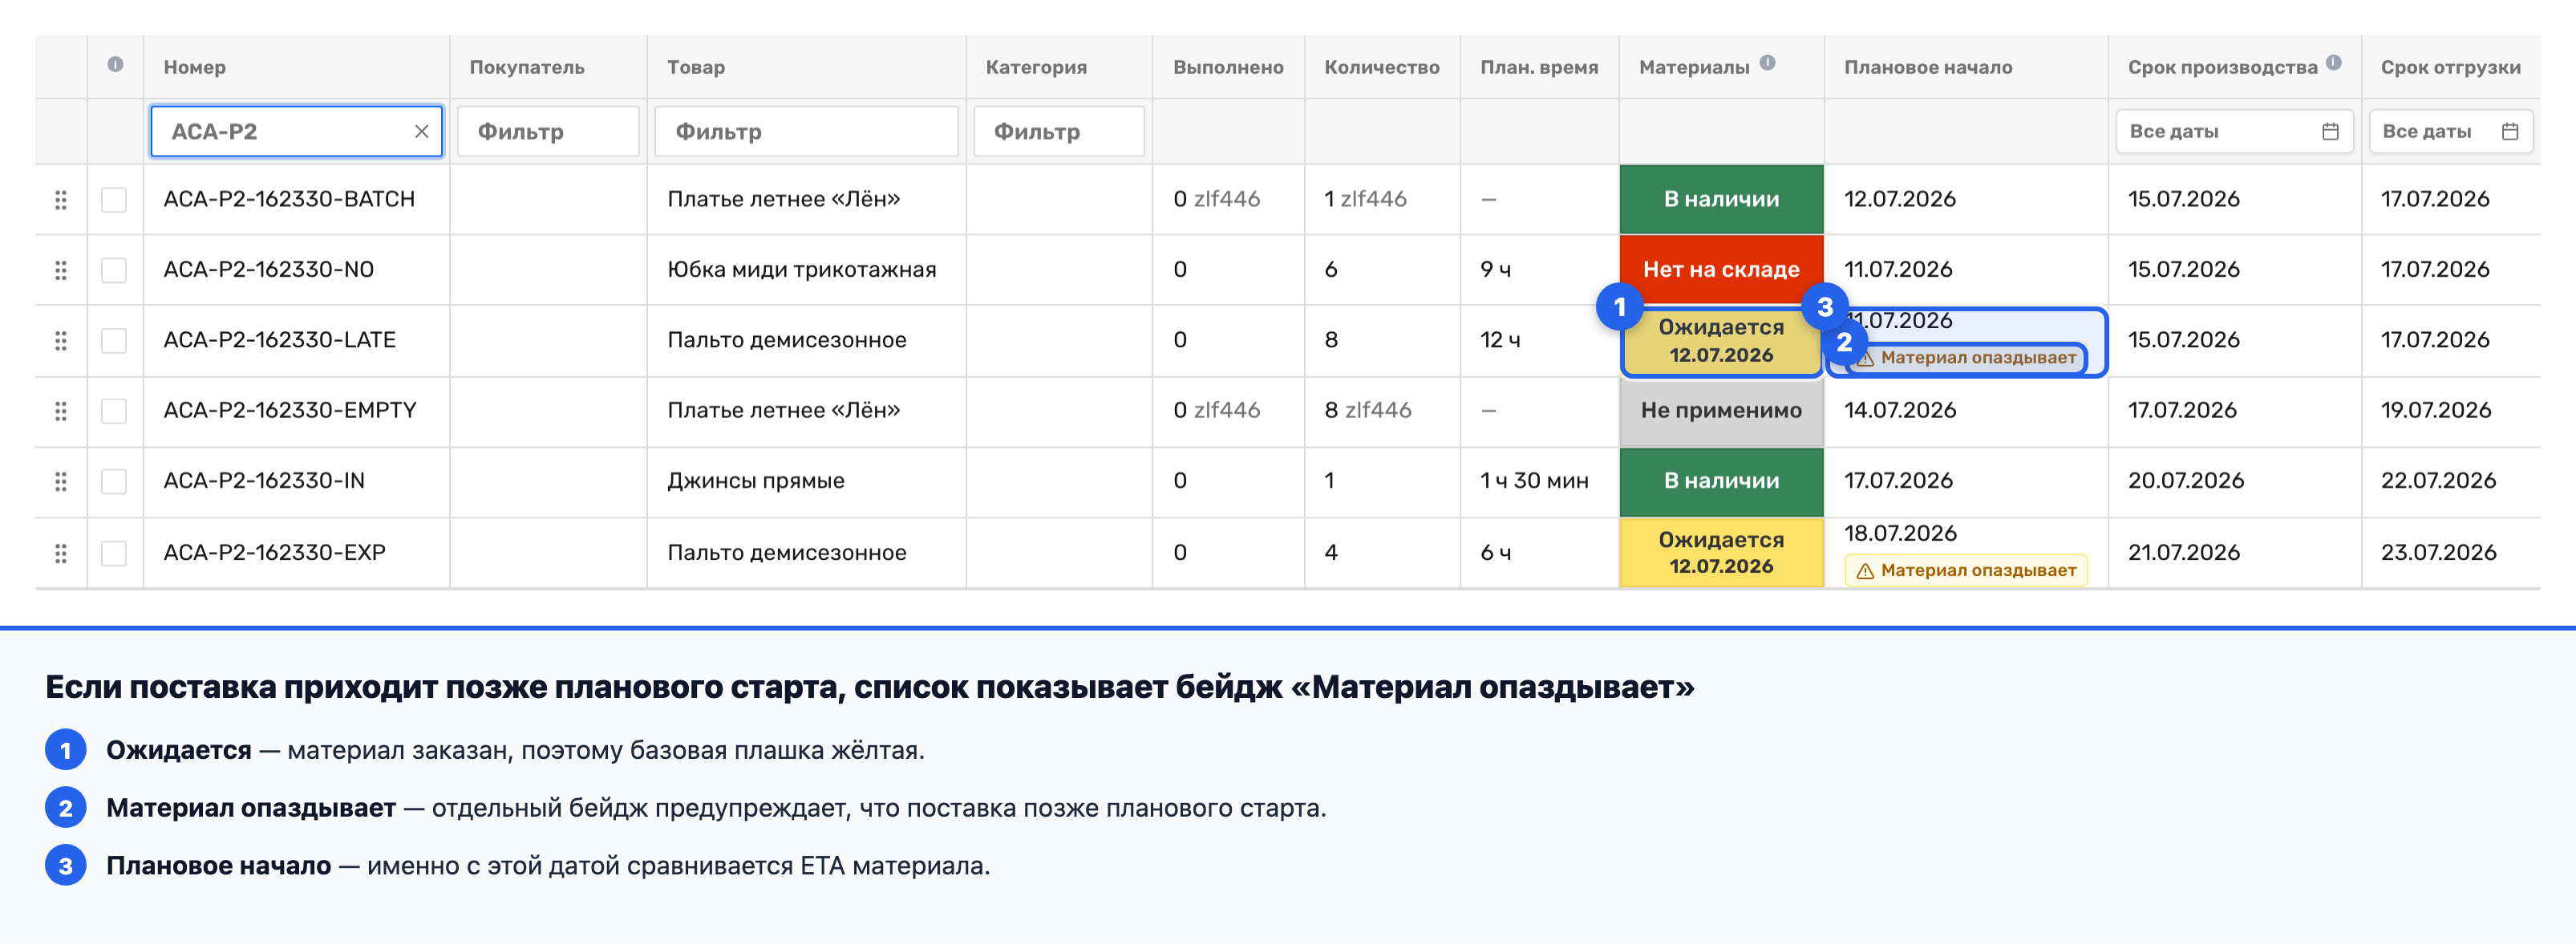Click green В наличии status for BATCH row
The height and width of the screenshot is (945, 2576).
coord(1721,199)
